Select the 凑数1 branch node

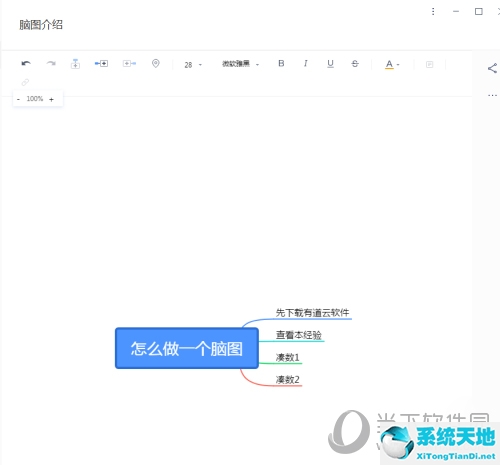(x=287, y=357)
